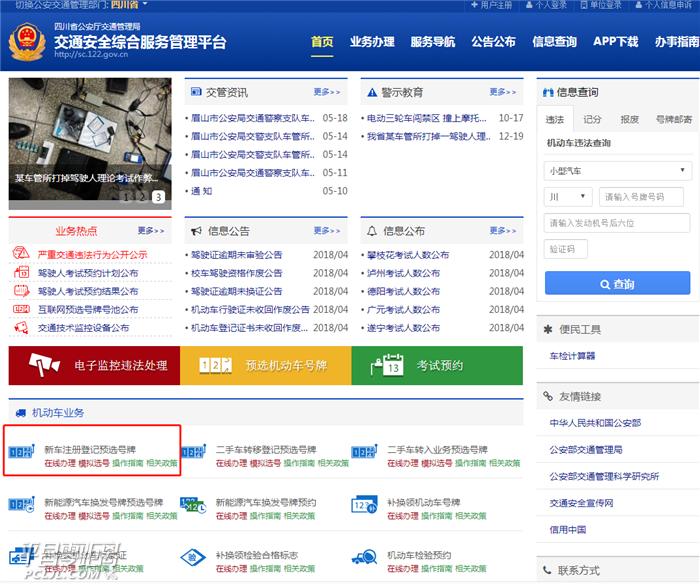
Task: Switch to 违法 query tab
Action: point(554,119)
